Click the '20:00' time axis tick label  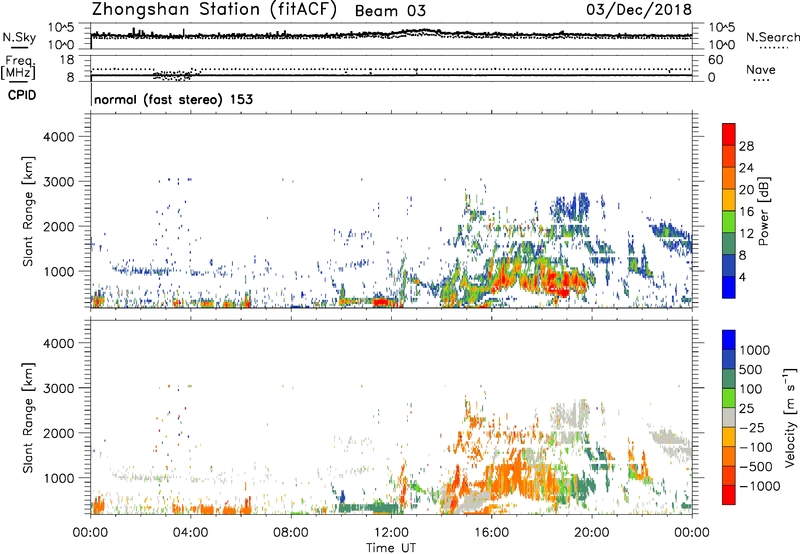coord(592,533)
